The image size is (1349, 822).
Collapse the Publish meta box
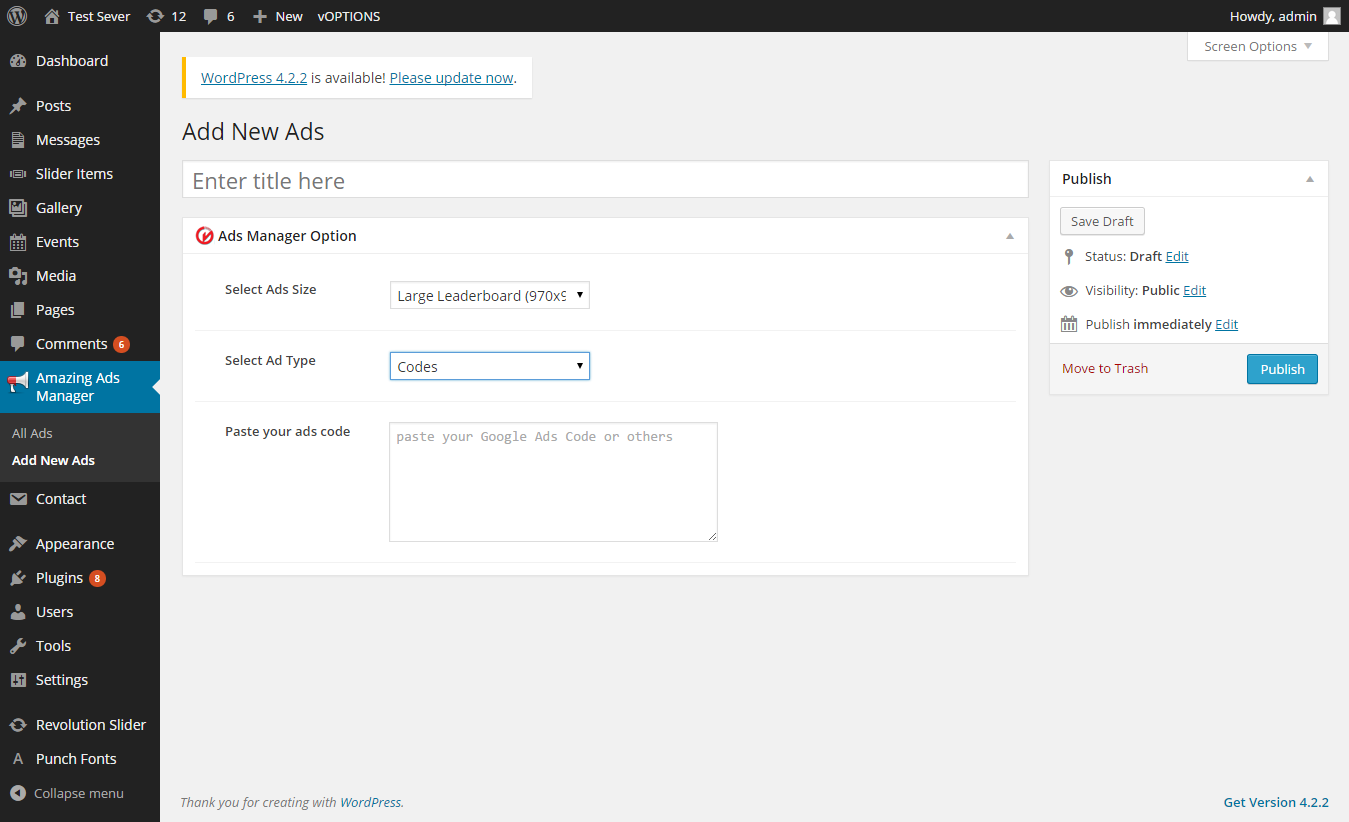point(1309,179)
